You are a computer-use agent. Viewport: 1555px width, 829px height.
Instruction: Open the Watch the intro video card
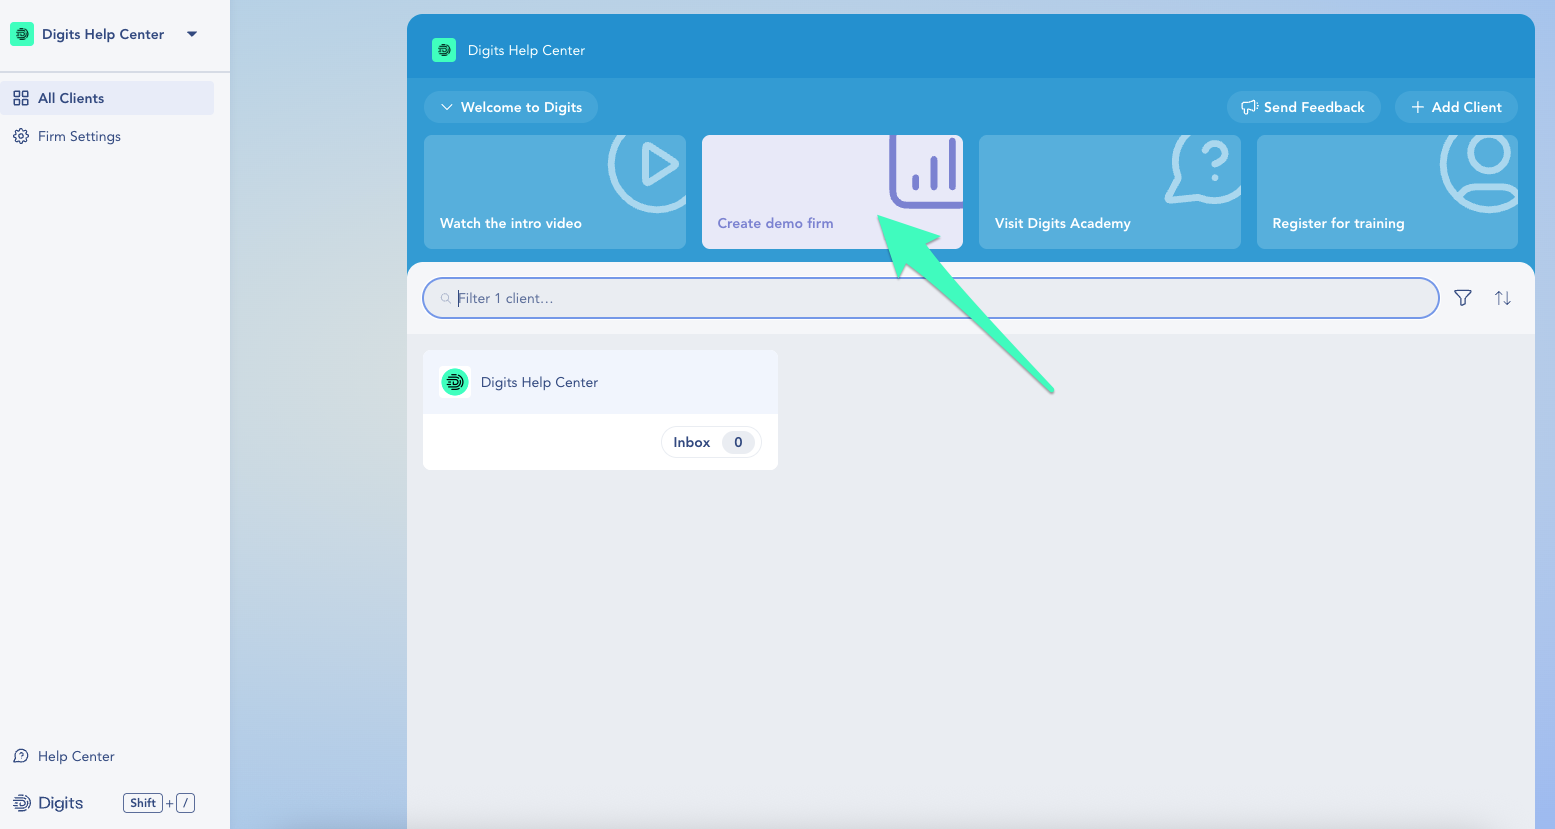pos(555,192)
